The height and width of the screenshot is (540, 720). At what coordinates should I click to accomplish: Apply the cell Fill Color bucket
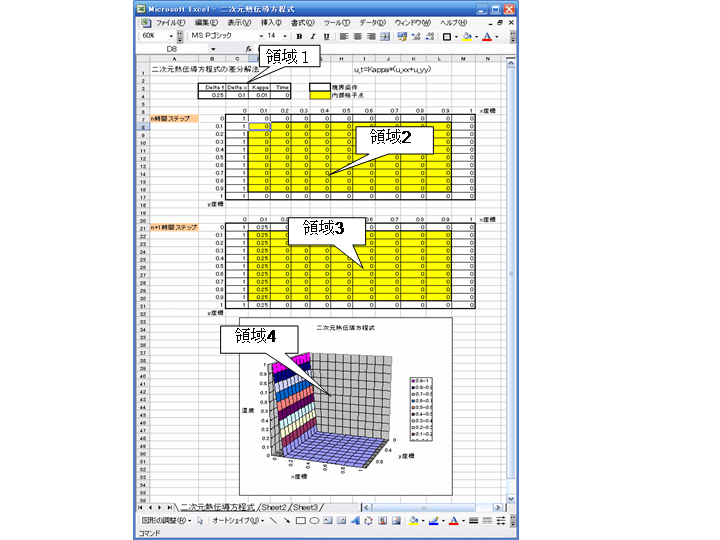[x=467, y=36]
